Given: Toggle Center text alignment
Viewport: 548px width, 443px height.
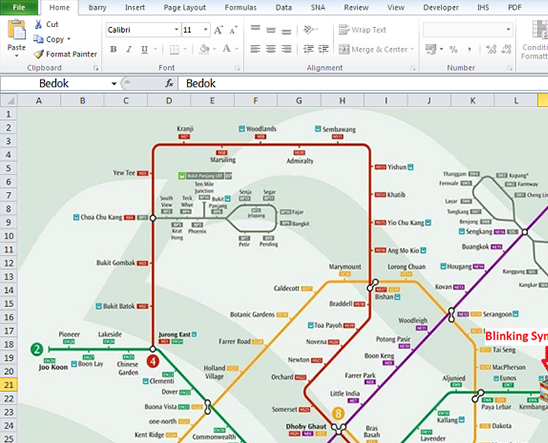Looking at the screenshot, I should (271, 49).
